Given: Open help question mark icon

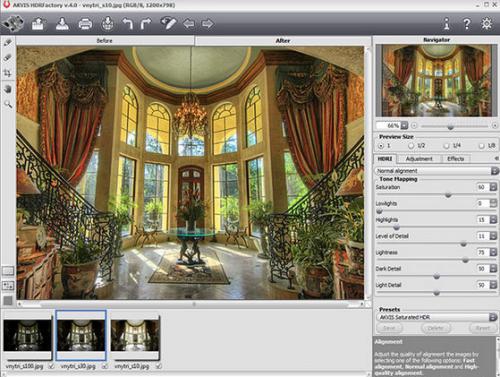Looking at the screenshot, I should [x=467, y=24].
